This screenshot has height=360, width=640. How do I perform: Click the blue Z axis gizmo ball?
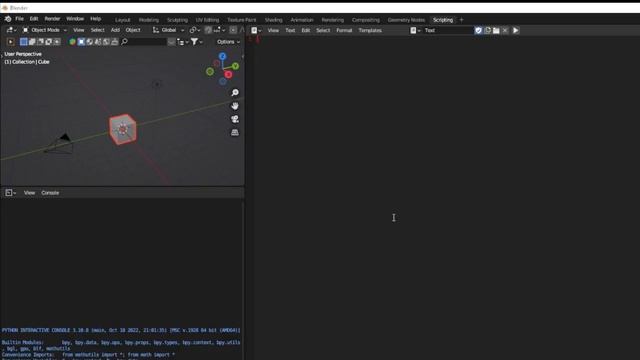click(x=222, y=56)
